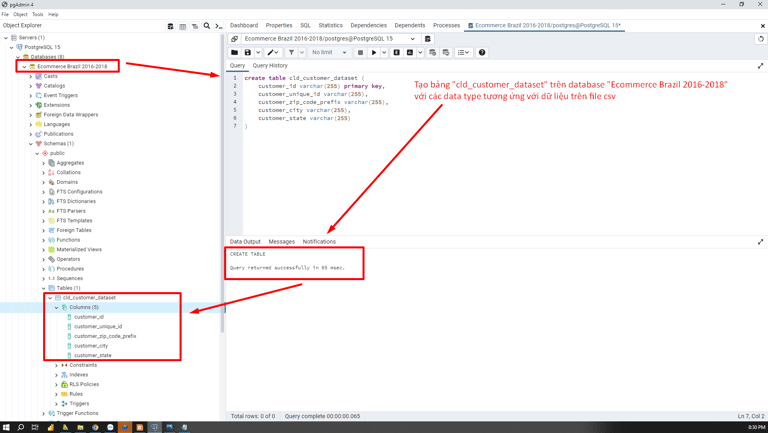This screenshot has height=433, width=768.
Task: Collapse the Servers (1) tree node
Action: click(x=6, y=38)
